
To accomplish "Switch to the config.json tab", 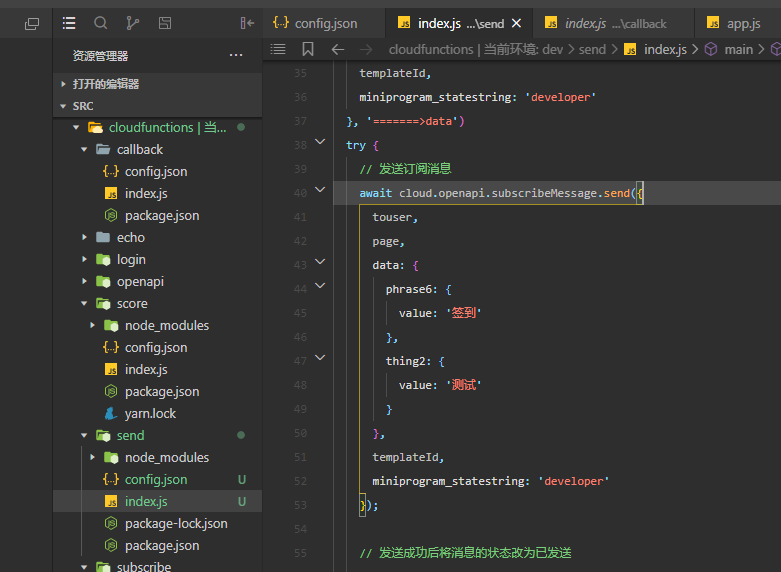I will coord(324,23).
